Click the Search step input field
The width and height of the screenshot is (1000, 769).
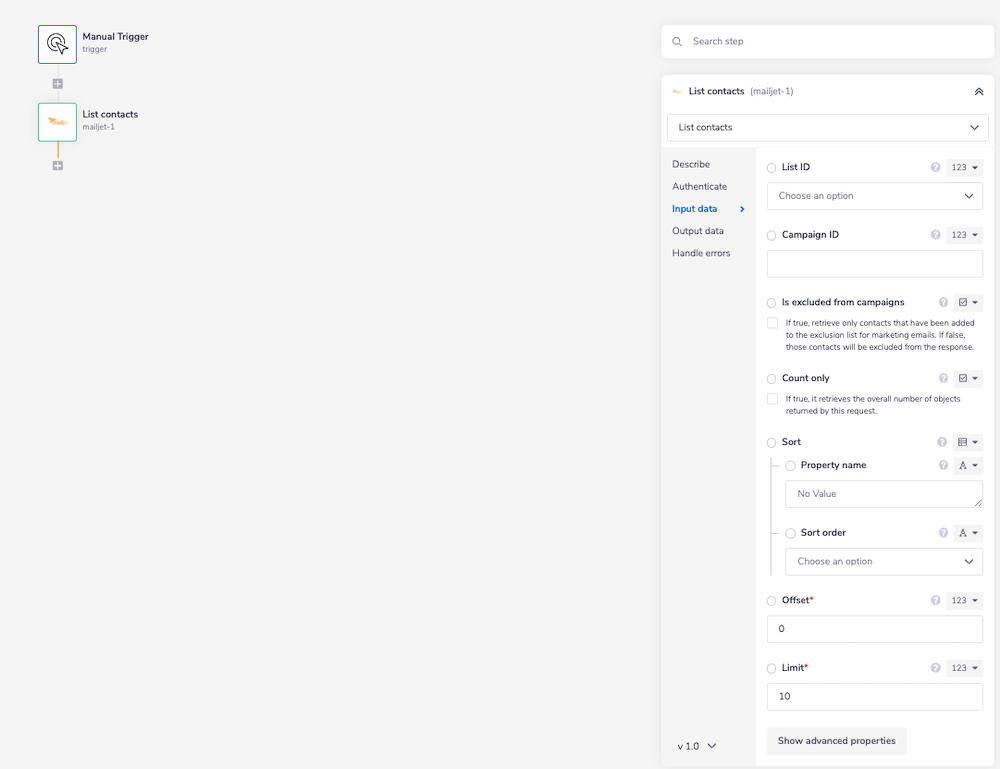[x=835, y=42]
